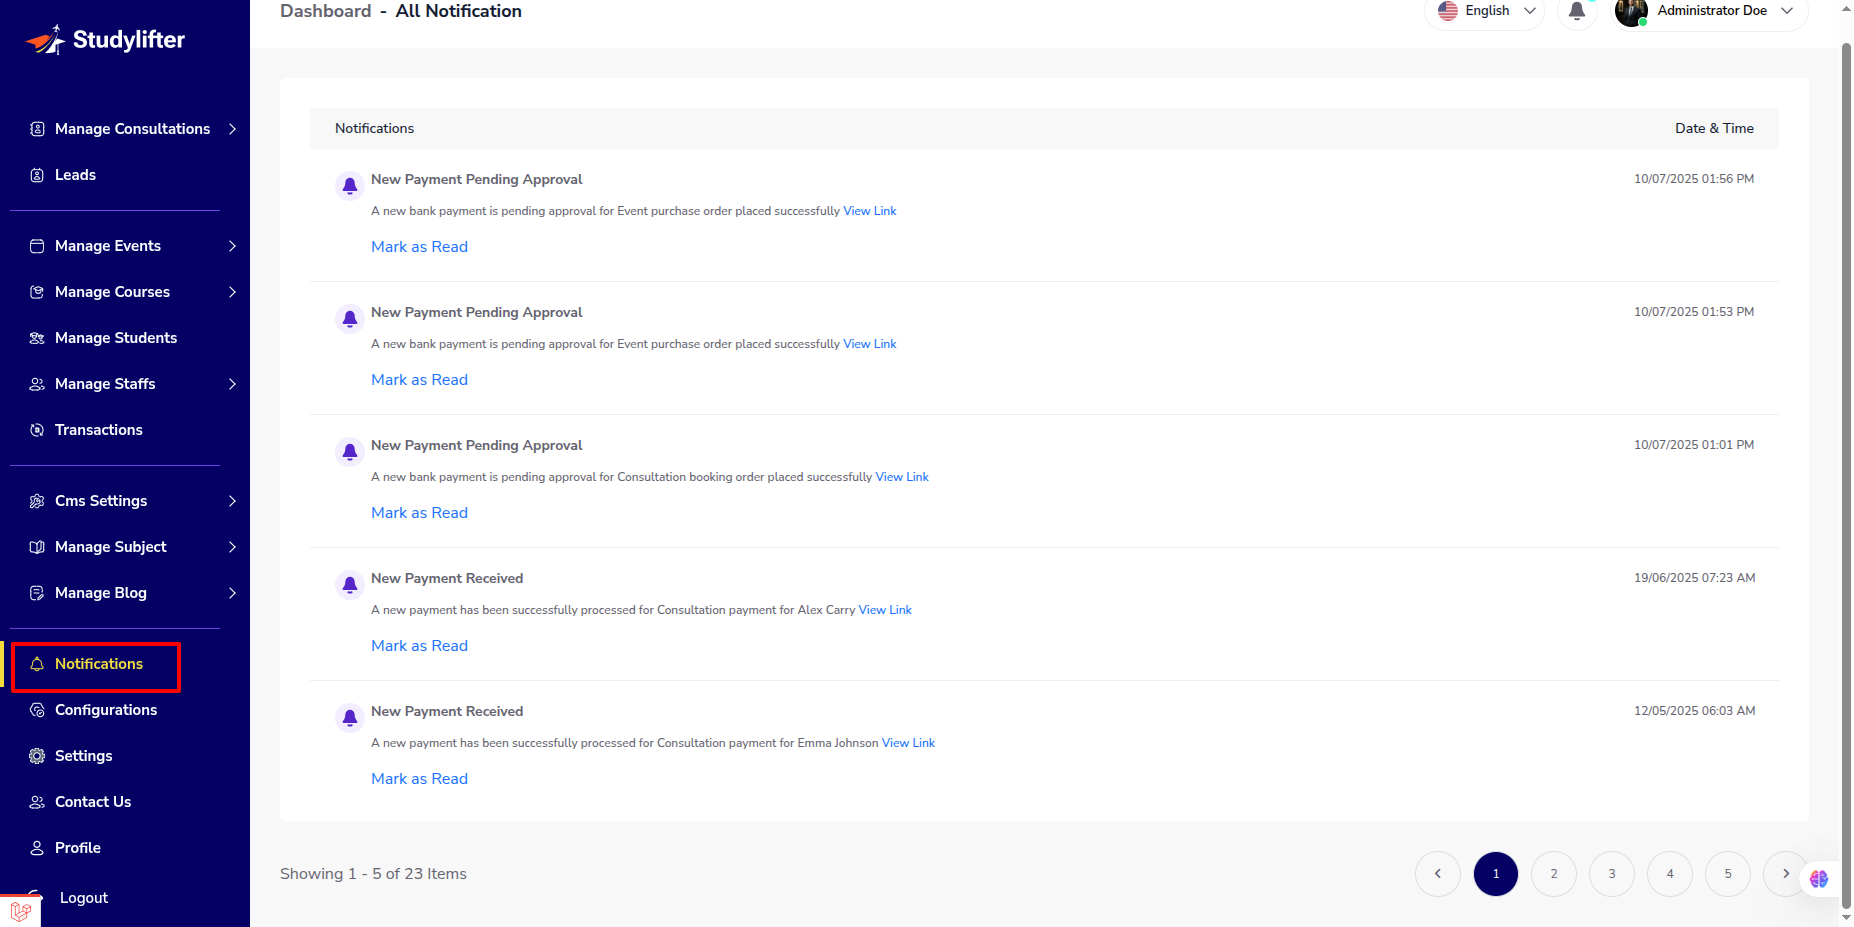Click the Manage Staffs icon
1854x927 pixels.
(37, 384)
